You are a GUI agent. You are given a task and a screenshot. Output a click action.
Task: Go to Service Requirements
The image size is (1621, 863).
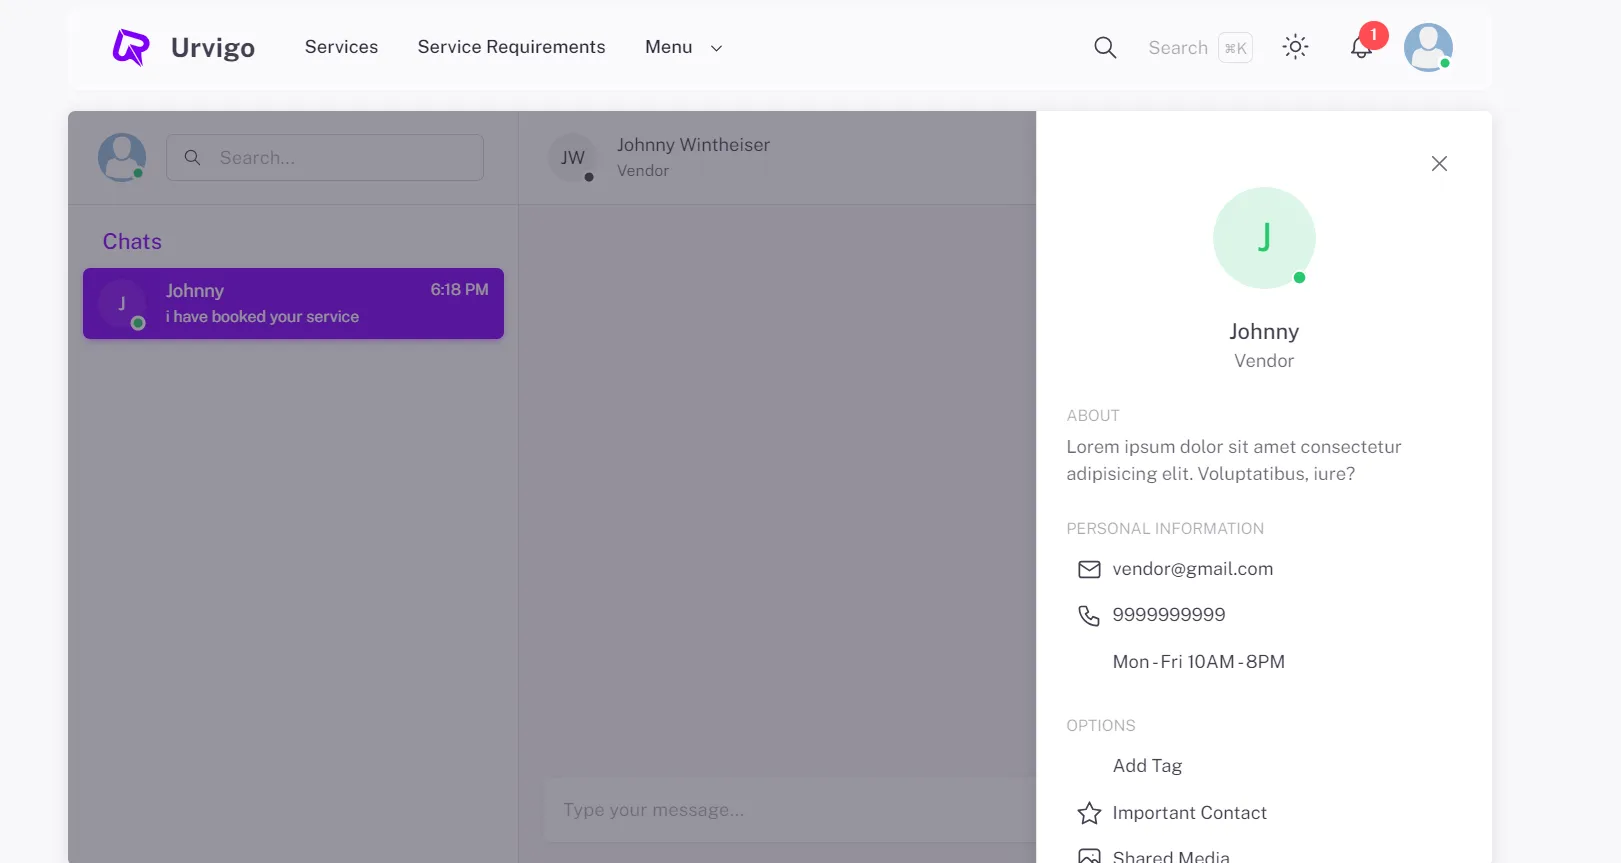point(511,47)
